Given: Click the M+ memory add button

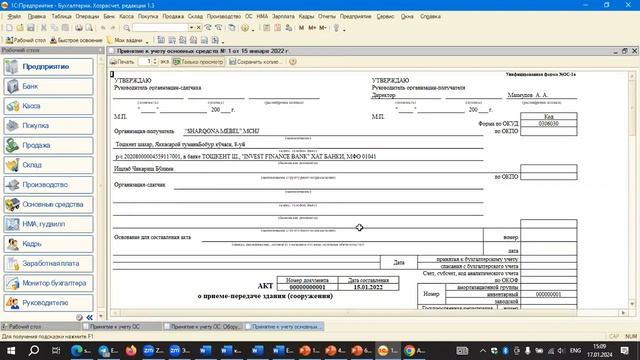Looking at the screenshot, I should pos(312,28).
